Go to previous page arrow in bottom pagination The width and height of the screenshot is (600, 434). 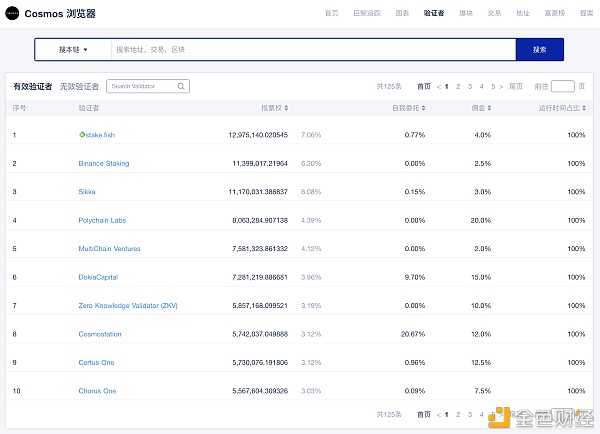tap(439, 415)
